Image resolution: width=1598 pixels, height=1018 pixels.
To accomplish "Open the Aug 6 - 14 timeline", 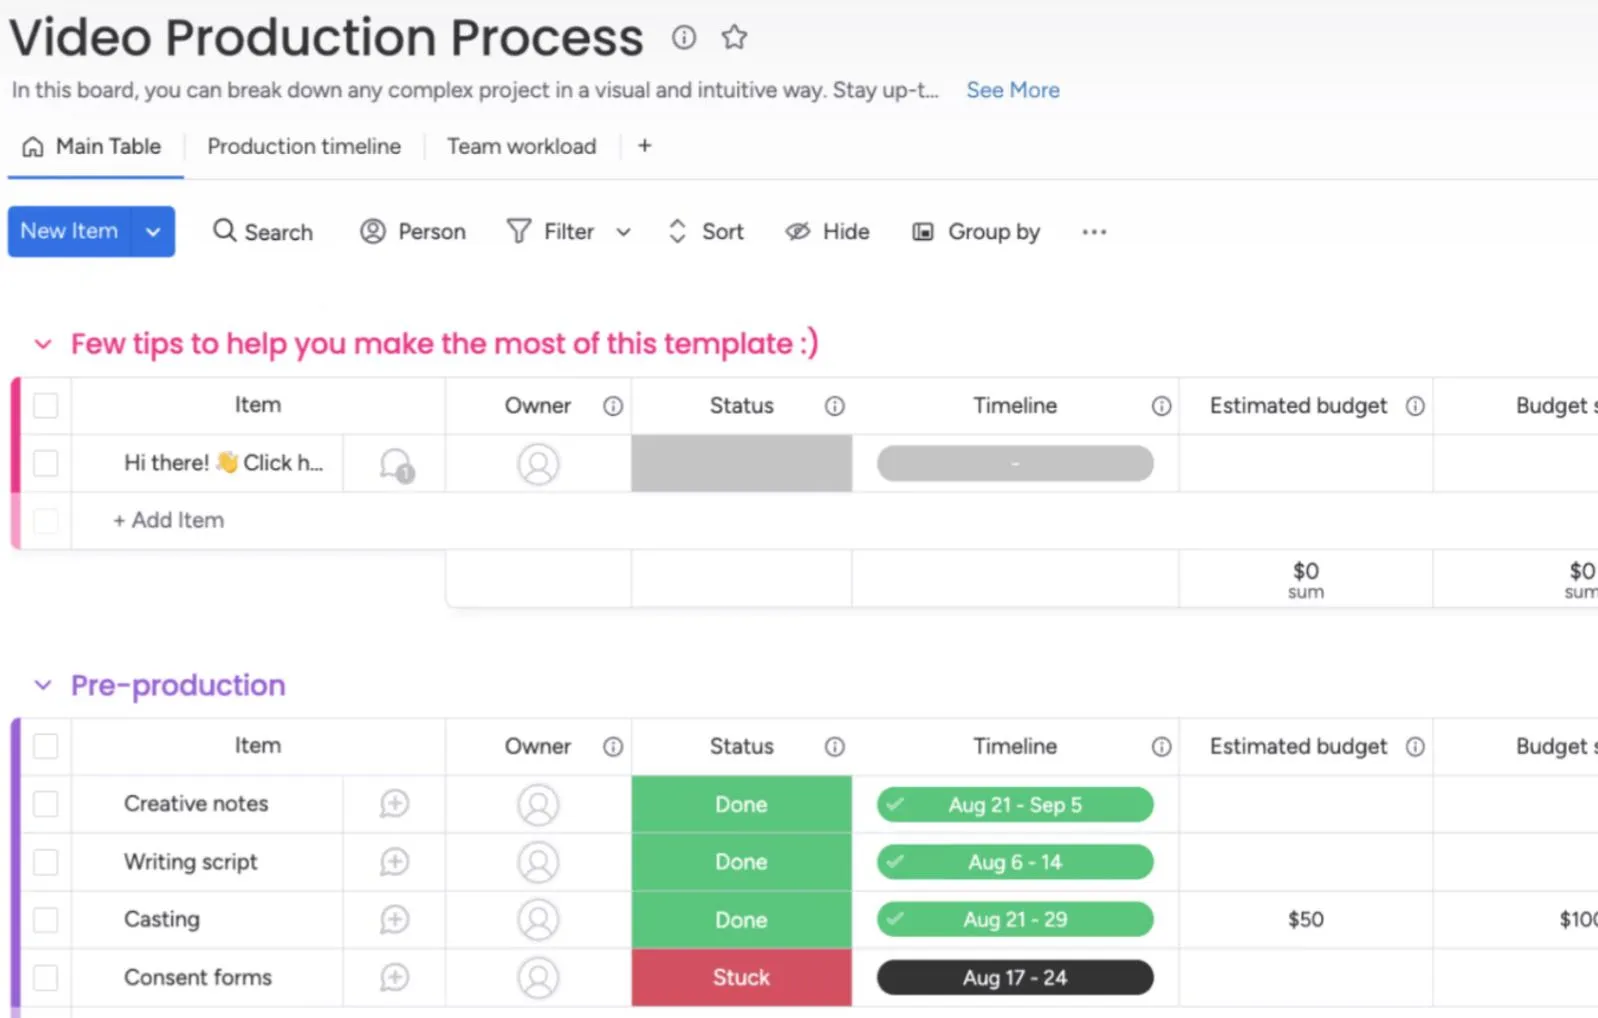I will pyautogui.click(x=1015, y=862).
